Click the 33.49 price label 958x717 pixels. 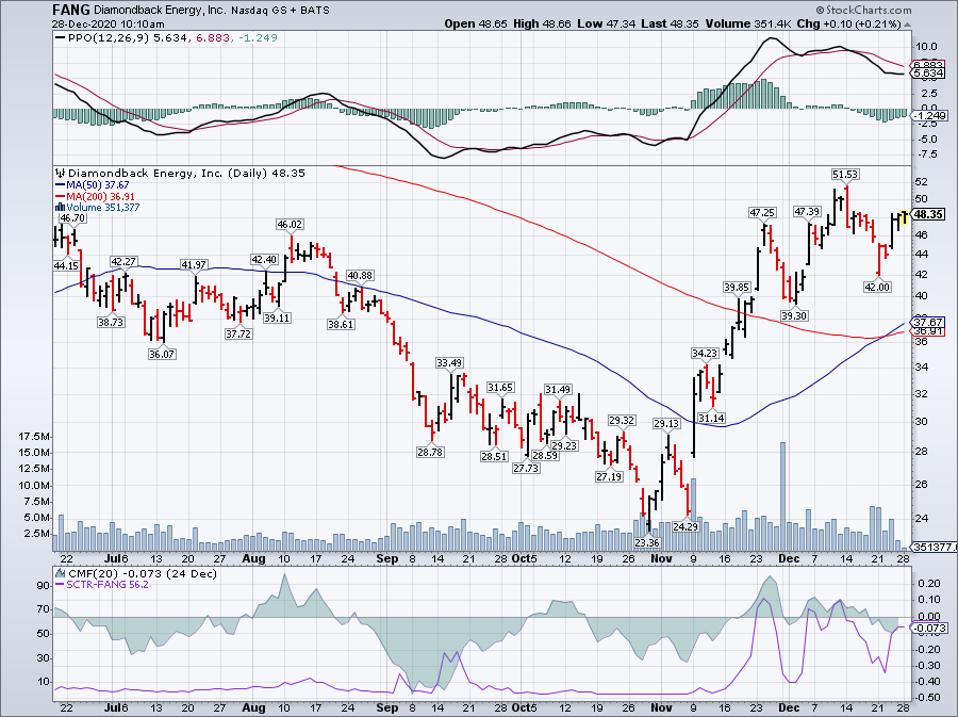(x=449, y=363)
